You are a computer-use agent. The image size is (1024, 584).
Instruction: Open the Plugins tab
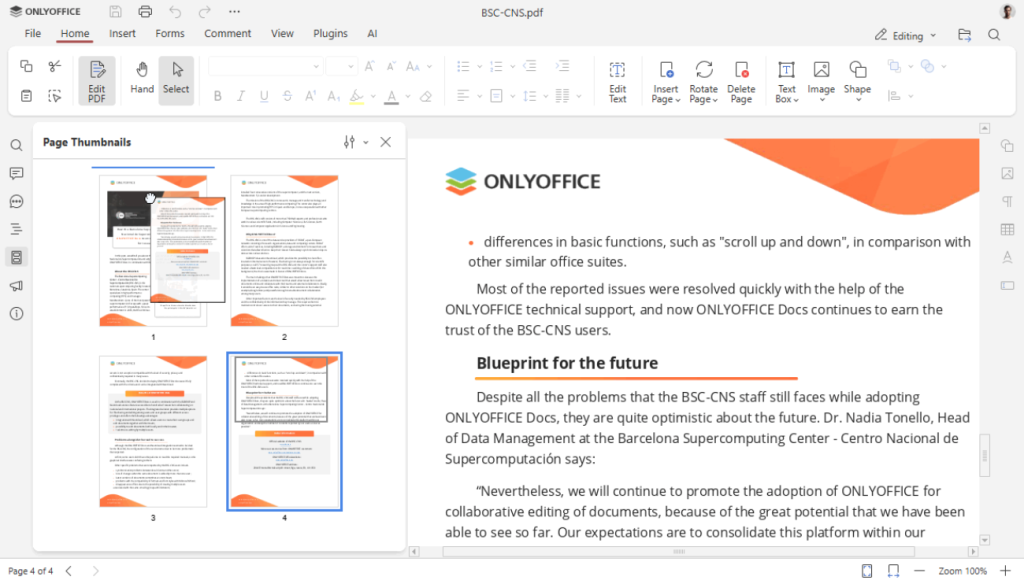tap(330, 33)
